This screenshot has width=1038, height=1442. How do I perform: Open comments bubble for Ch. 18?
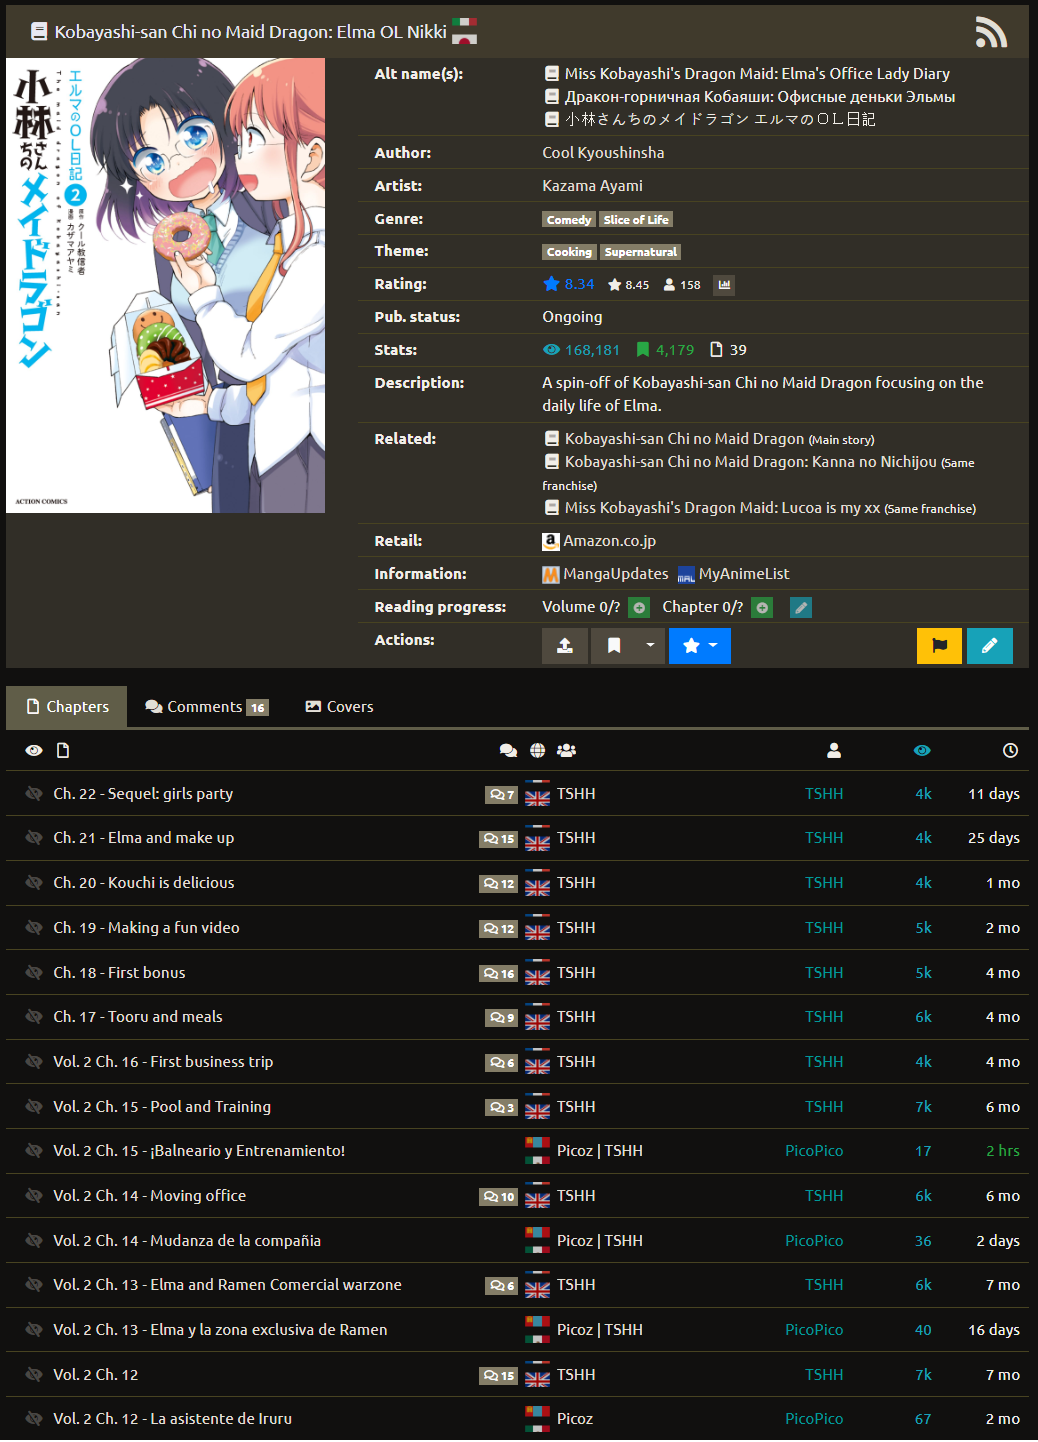[x=499, y=974]
